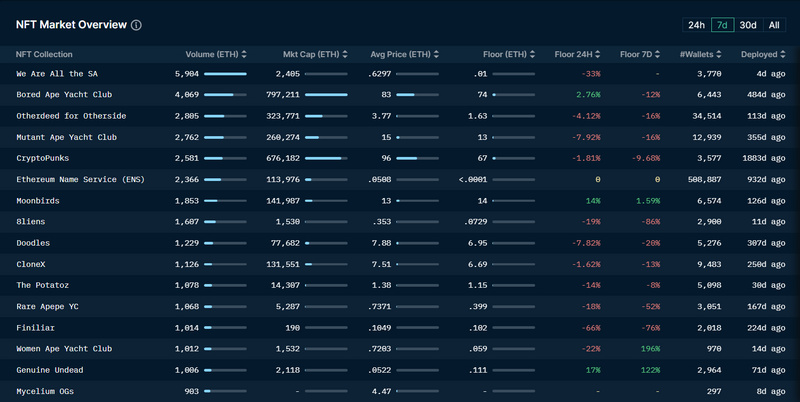Sort by Avg Price (ETH) column arrows
Screen dimensions: 800x402
(x=436, y=54)
